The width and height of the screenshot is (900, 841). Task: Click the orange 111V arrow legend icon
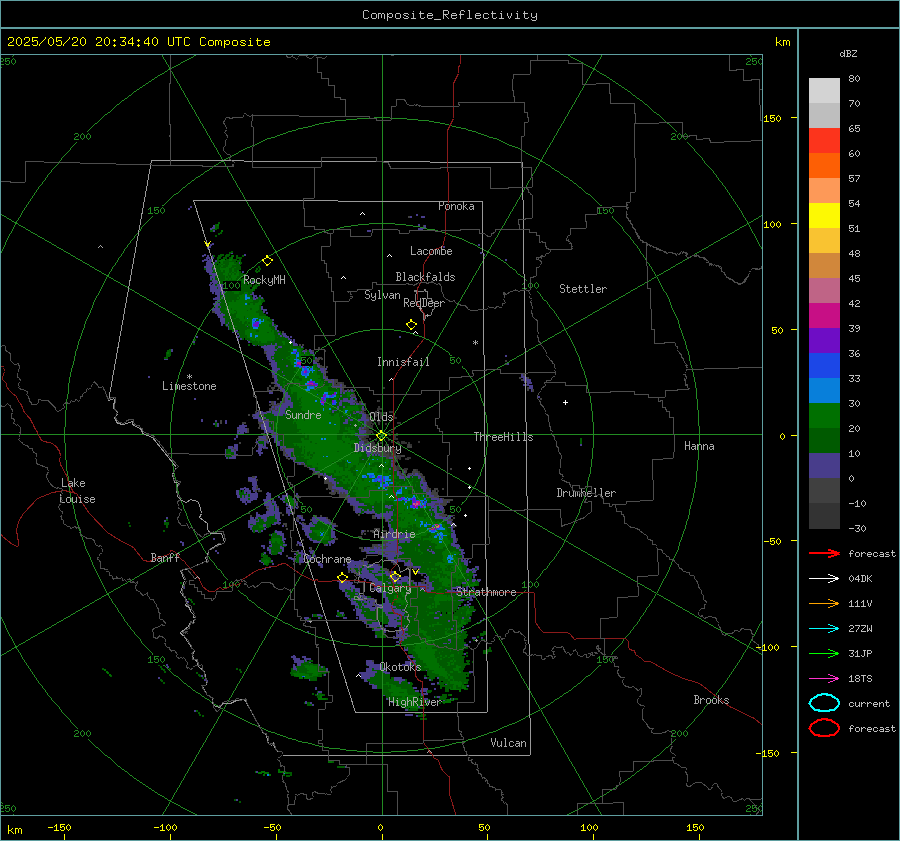[x=824, y=603]
